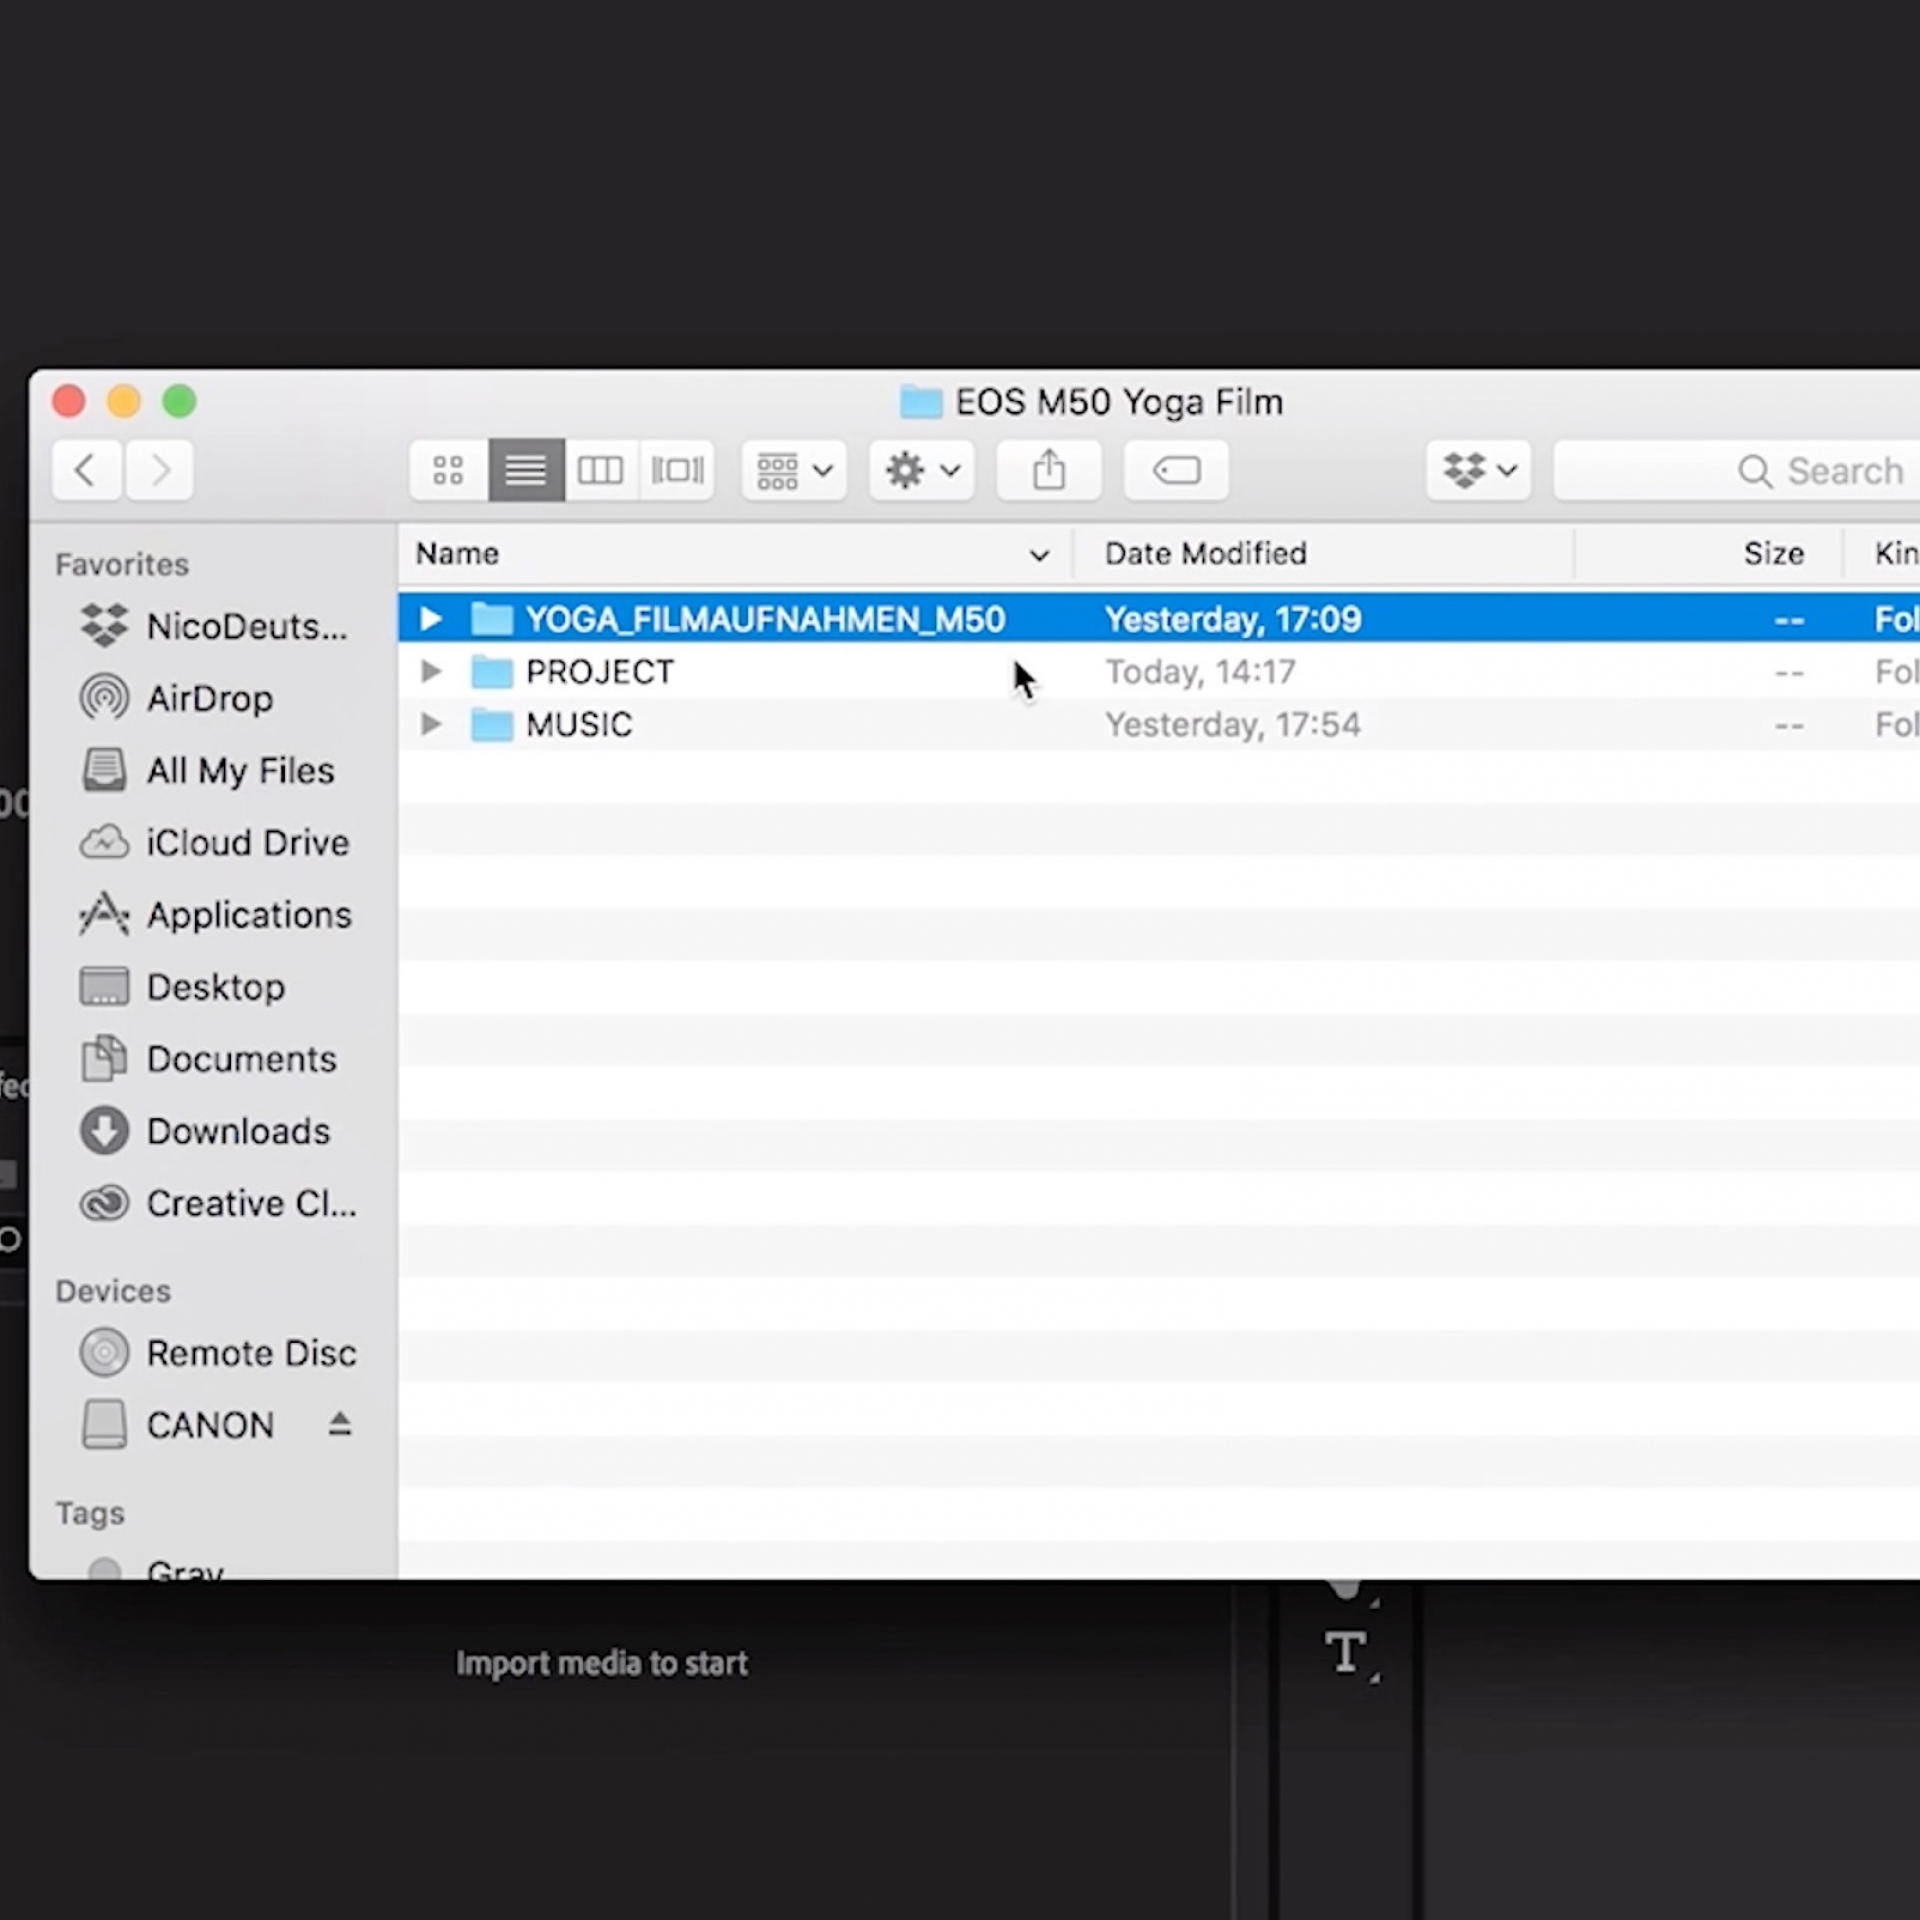1920x1920 pixels.
Task: Click the Devices sidebar heading
Action: pyautogui.click(x=113, y=1291)
